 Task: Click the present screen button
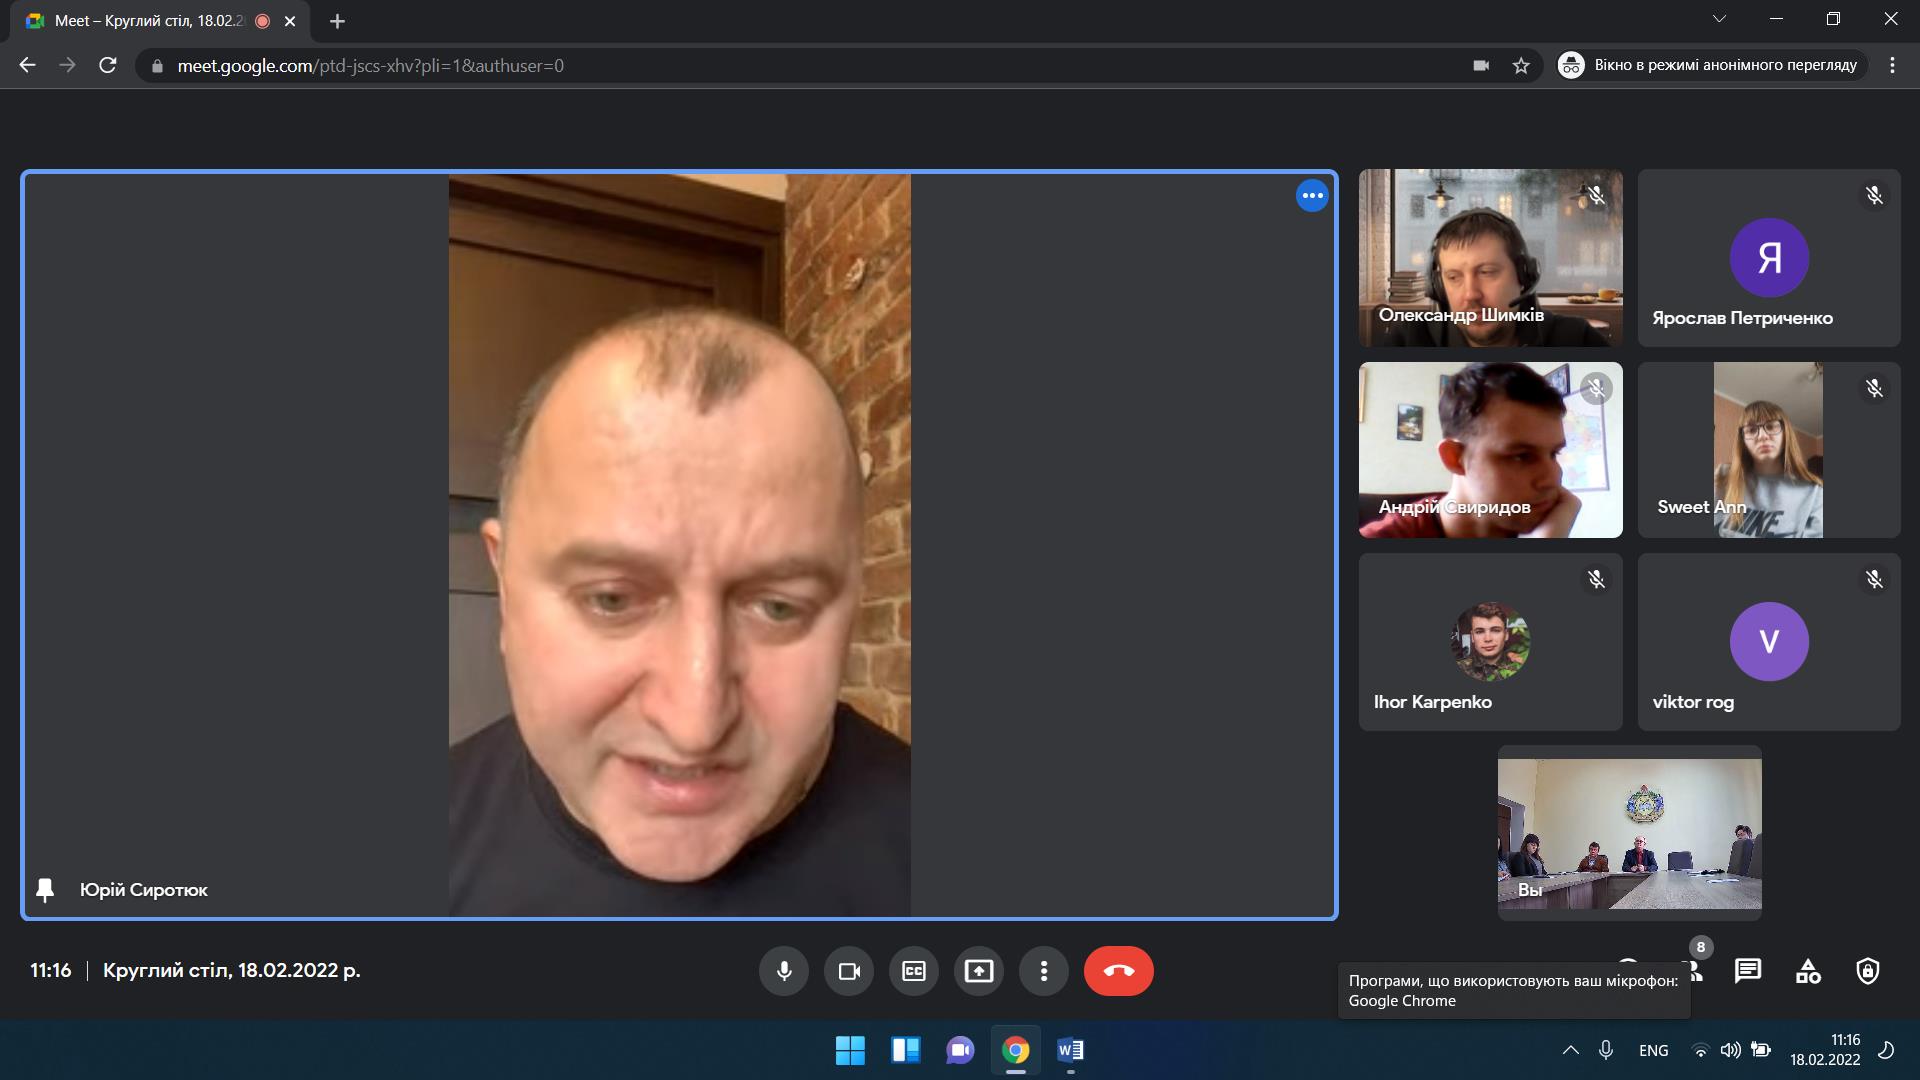pos(979,971)
